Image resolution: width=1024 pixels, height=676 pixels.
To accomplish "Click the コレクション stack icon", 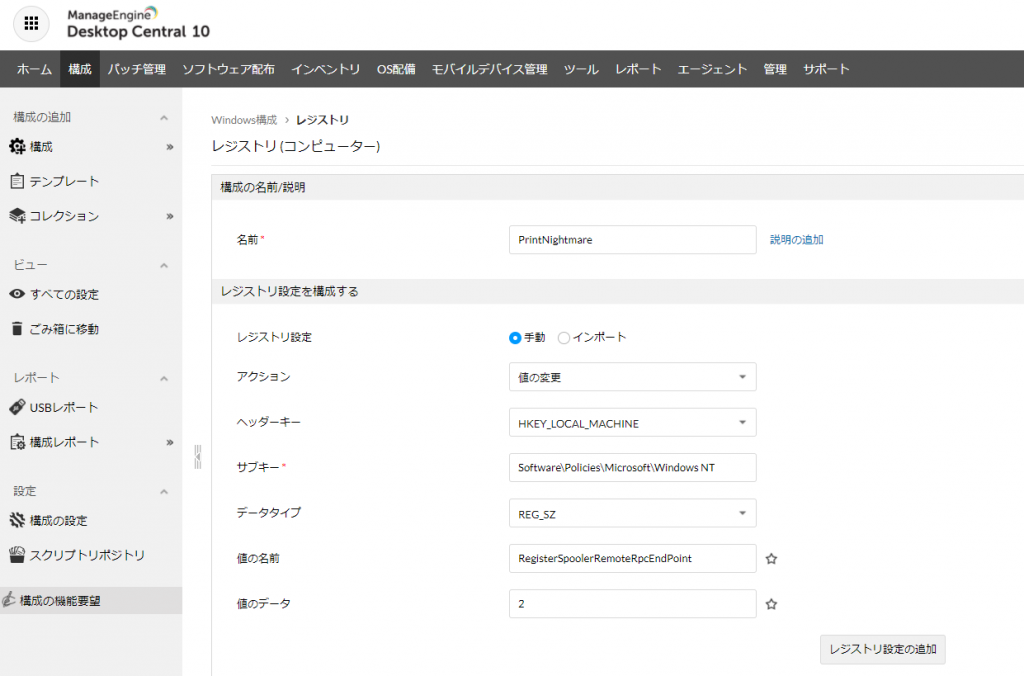I will pos(17,216).
